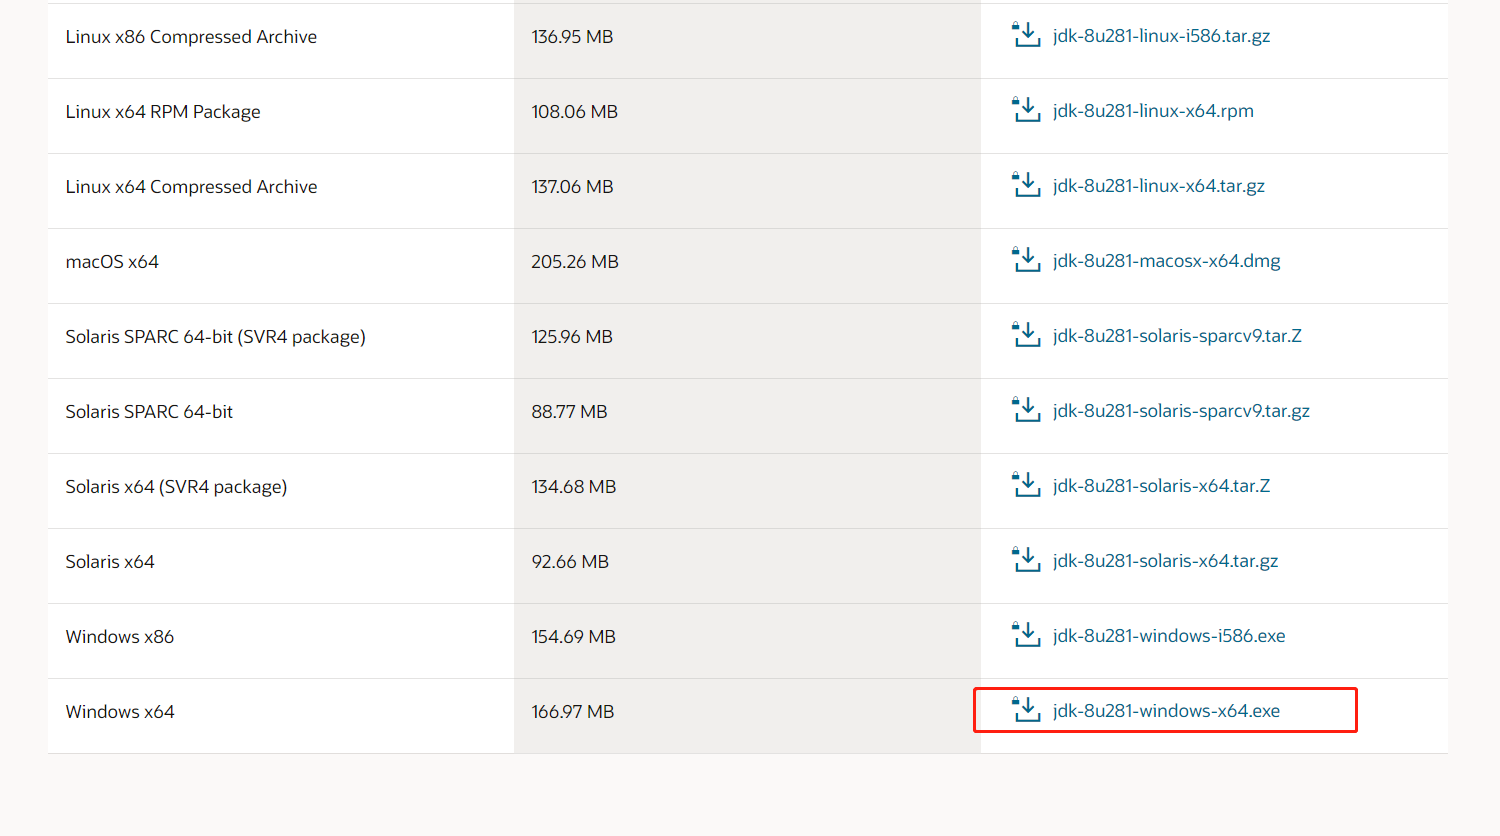Image resolution: width=1500 pixels, height=836 pixels.
Task: Select the "Solaris x64 (SVR4 package)" label
Action: [176, 487]
